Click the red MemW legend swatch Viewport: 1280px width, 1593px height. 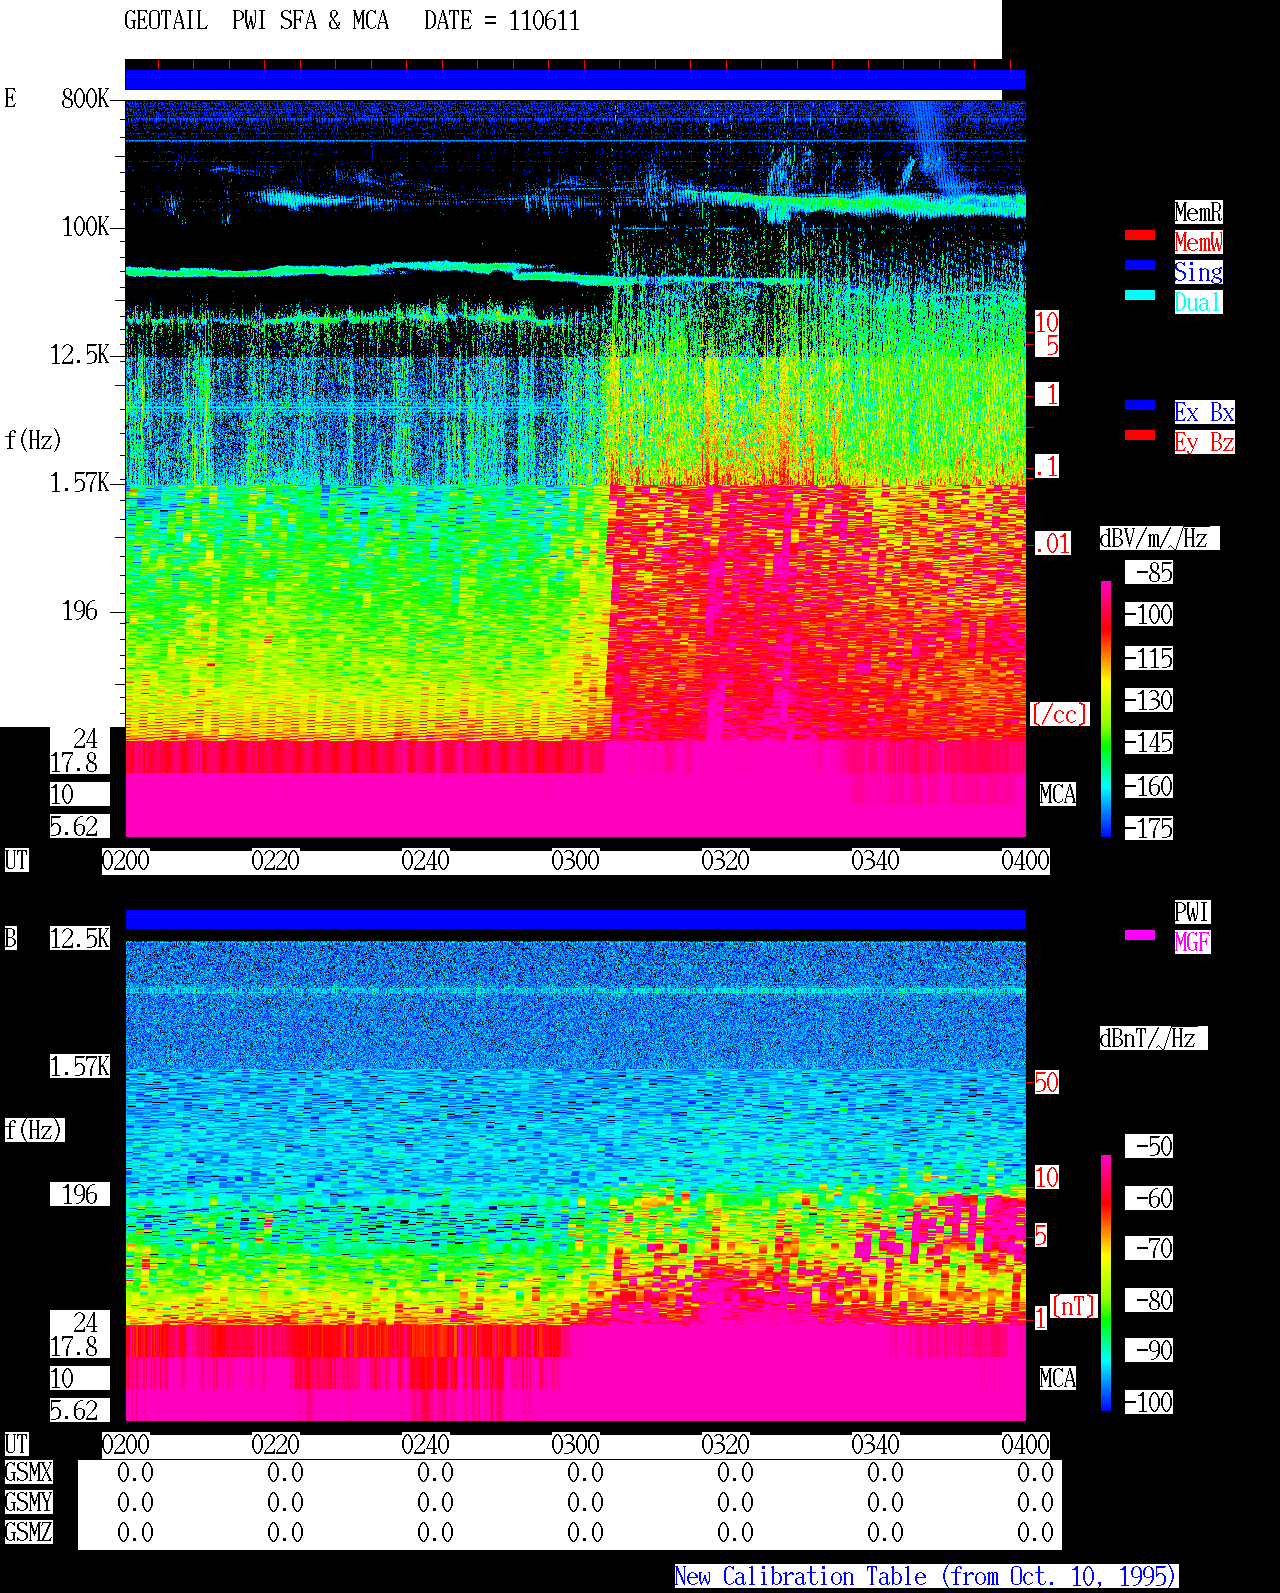tap(1140, 235)
